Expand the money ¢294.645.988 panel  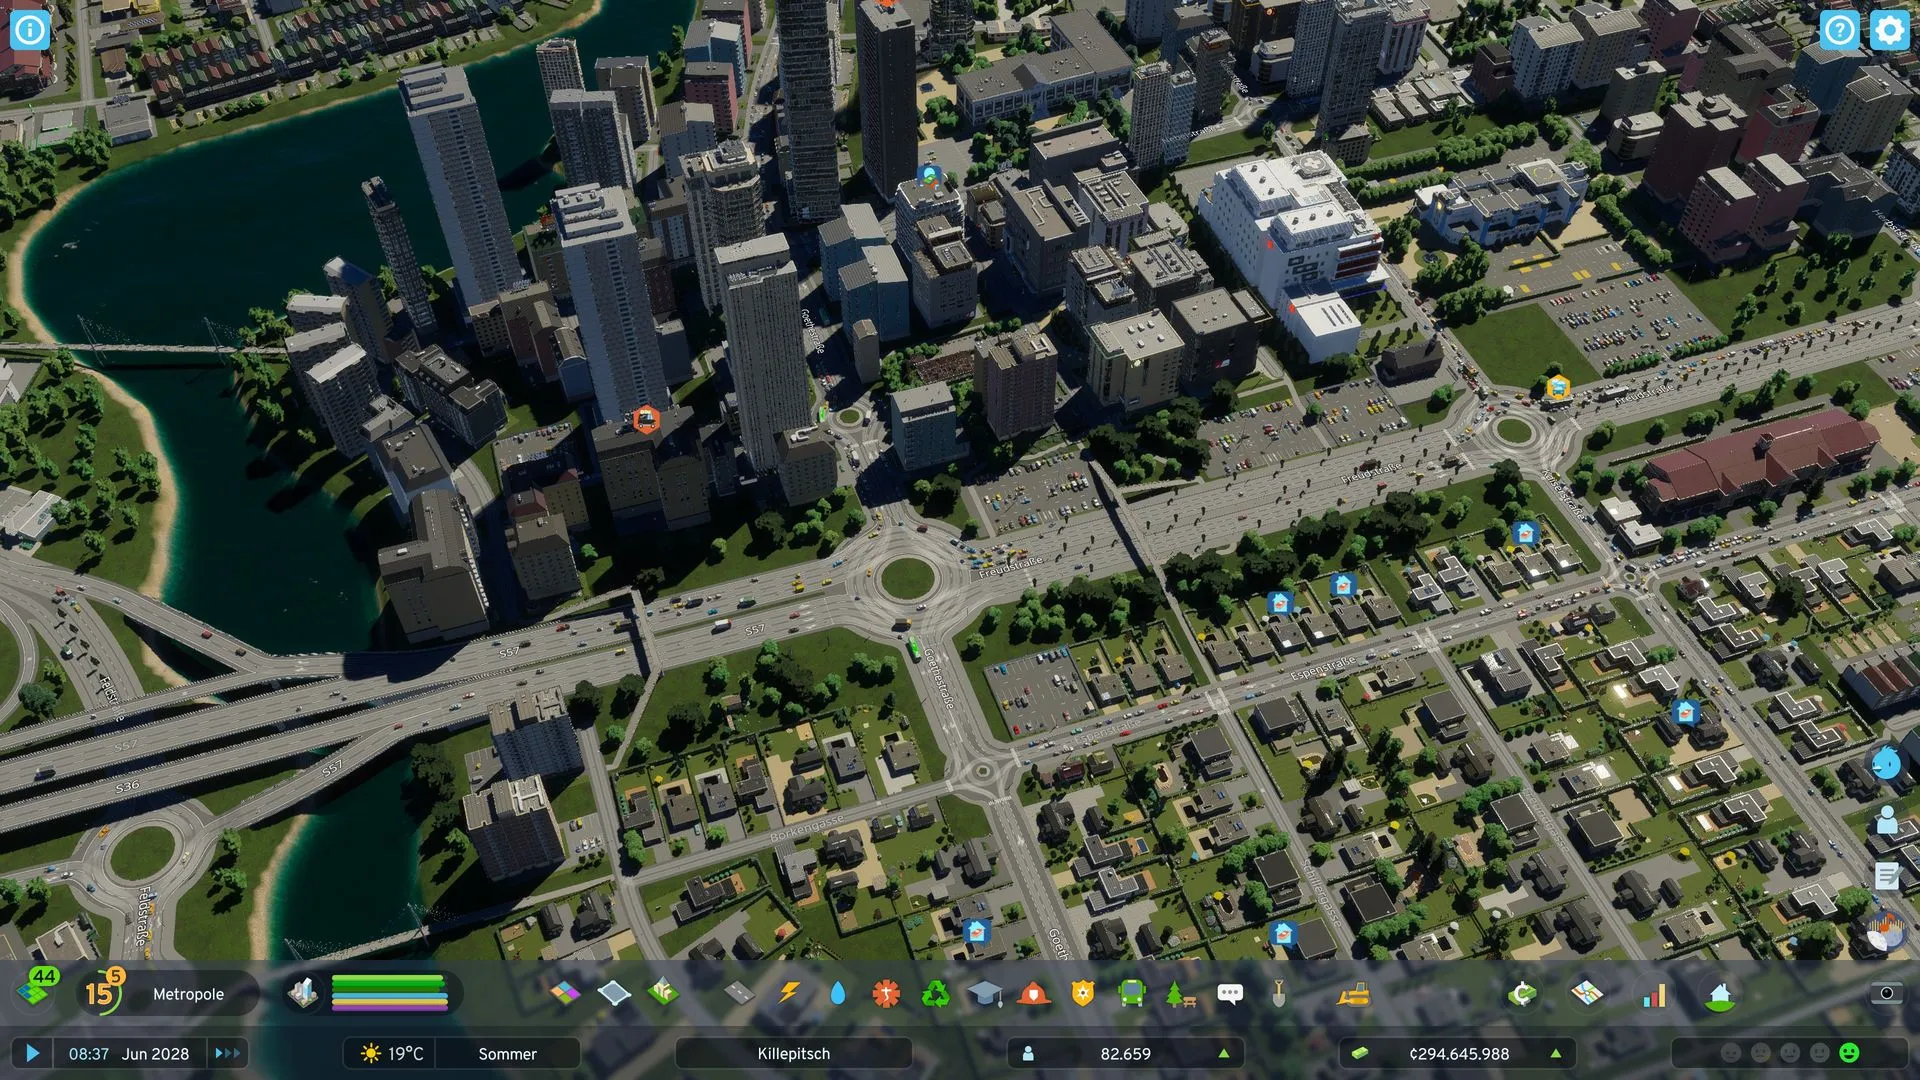point(1458,1053)
